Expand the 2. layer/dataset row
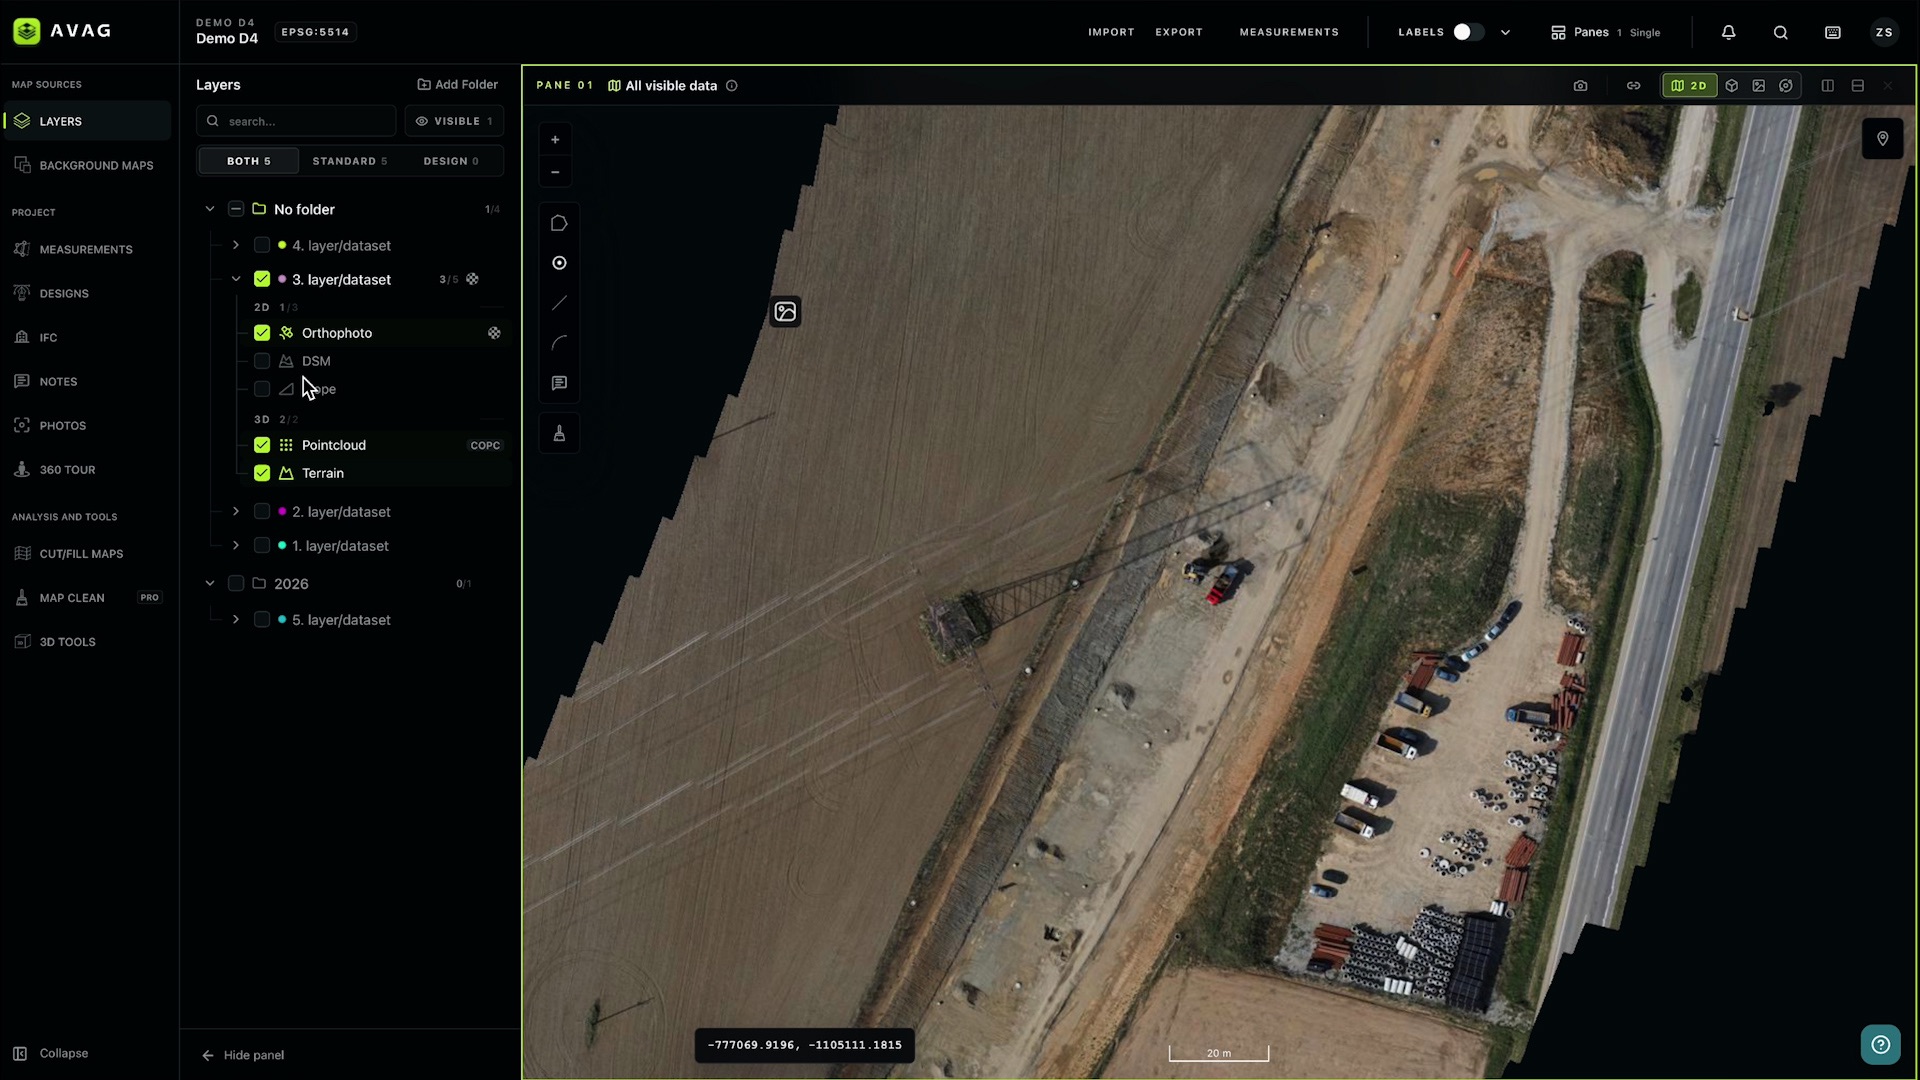 (x=236, y=511)
